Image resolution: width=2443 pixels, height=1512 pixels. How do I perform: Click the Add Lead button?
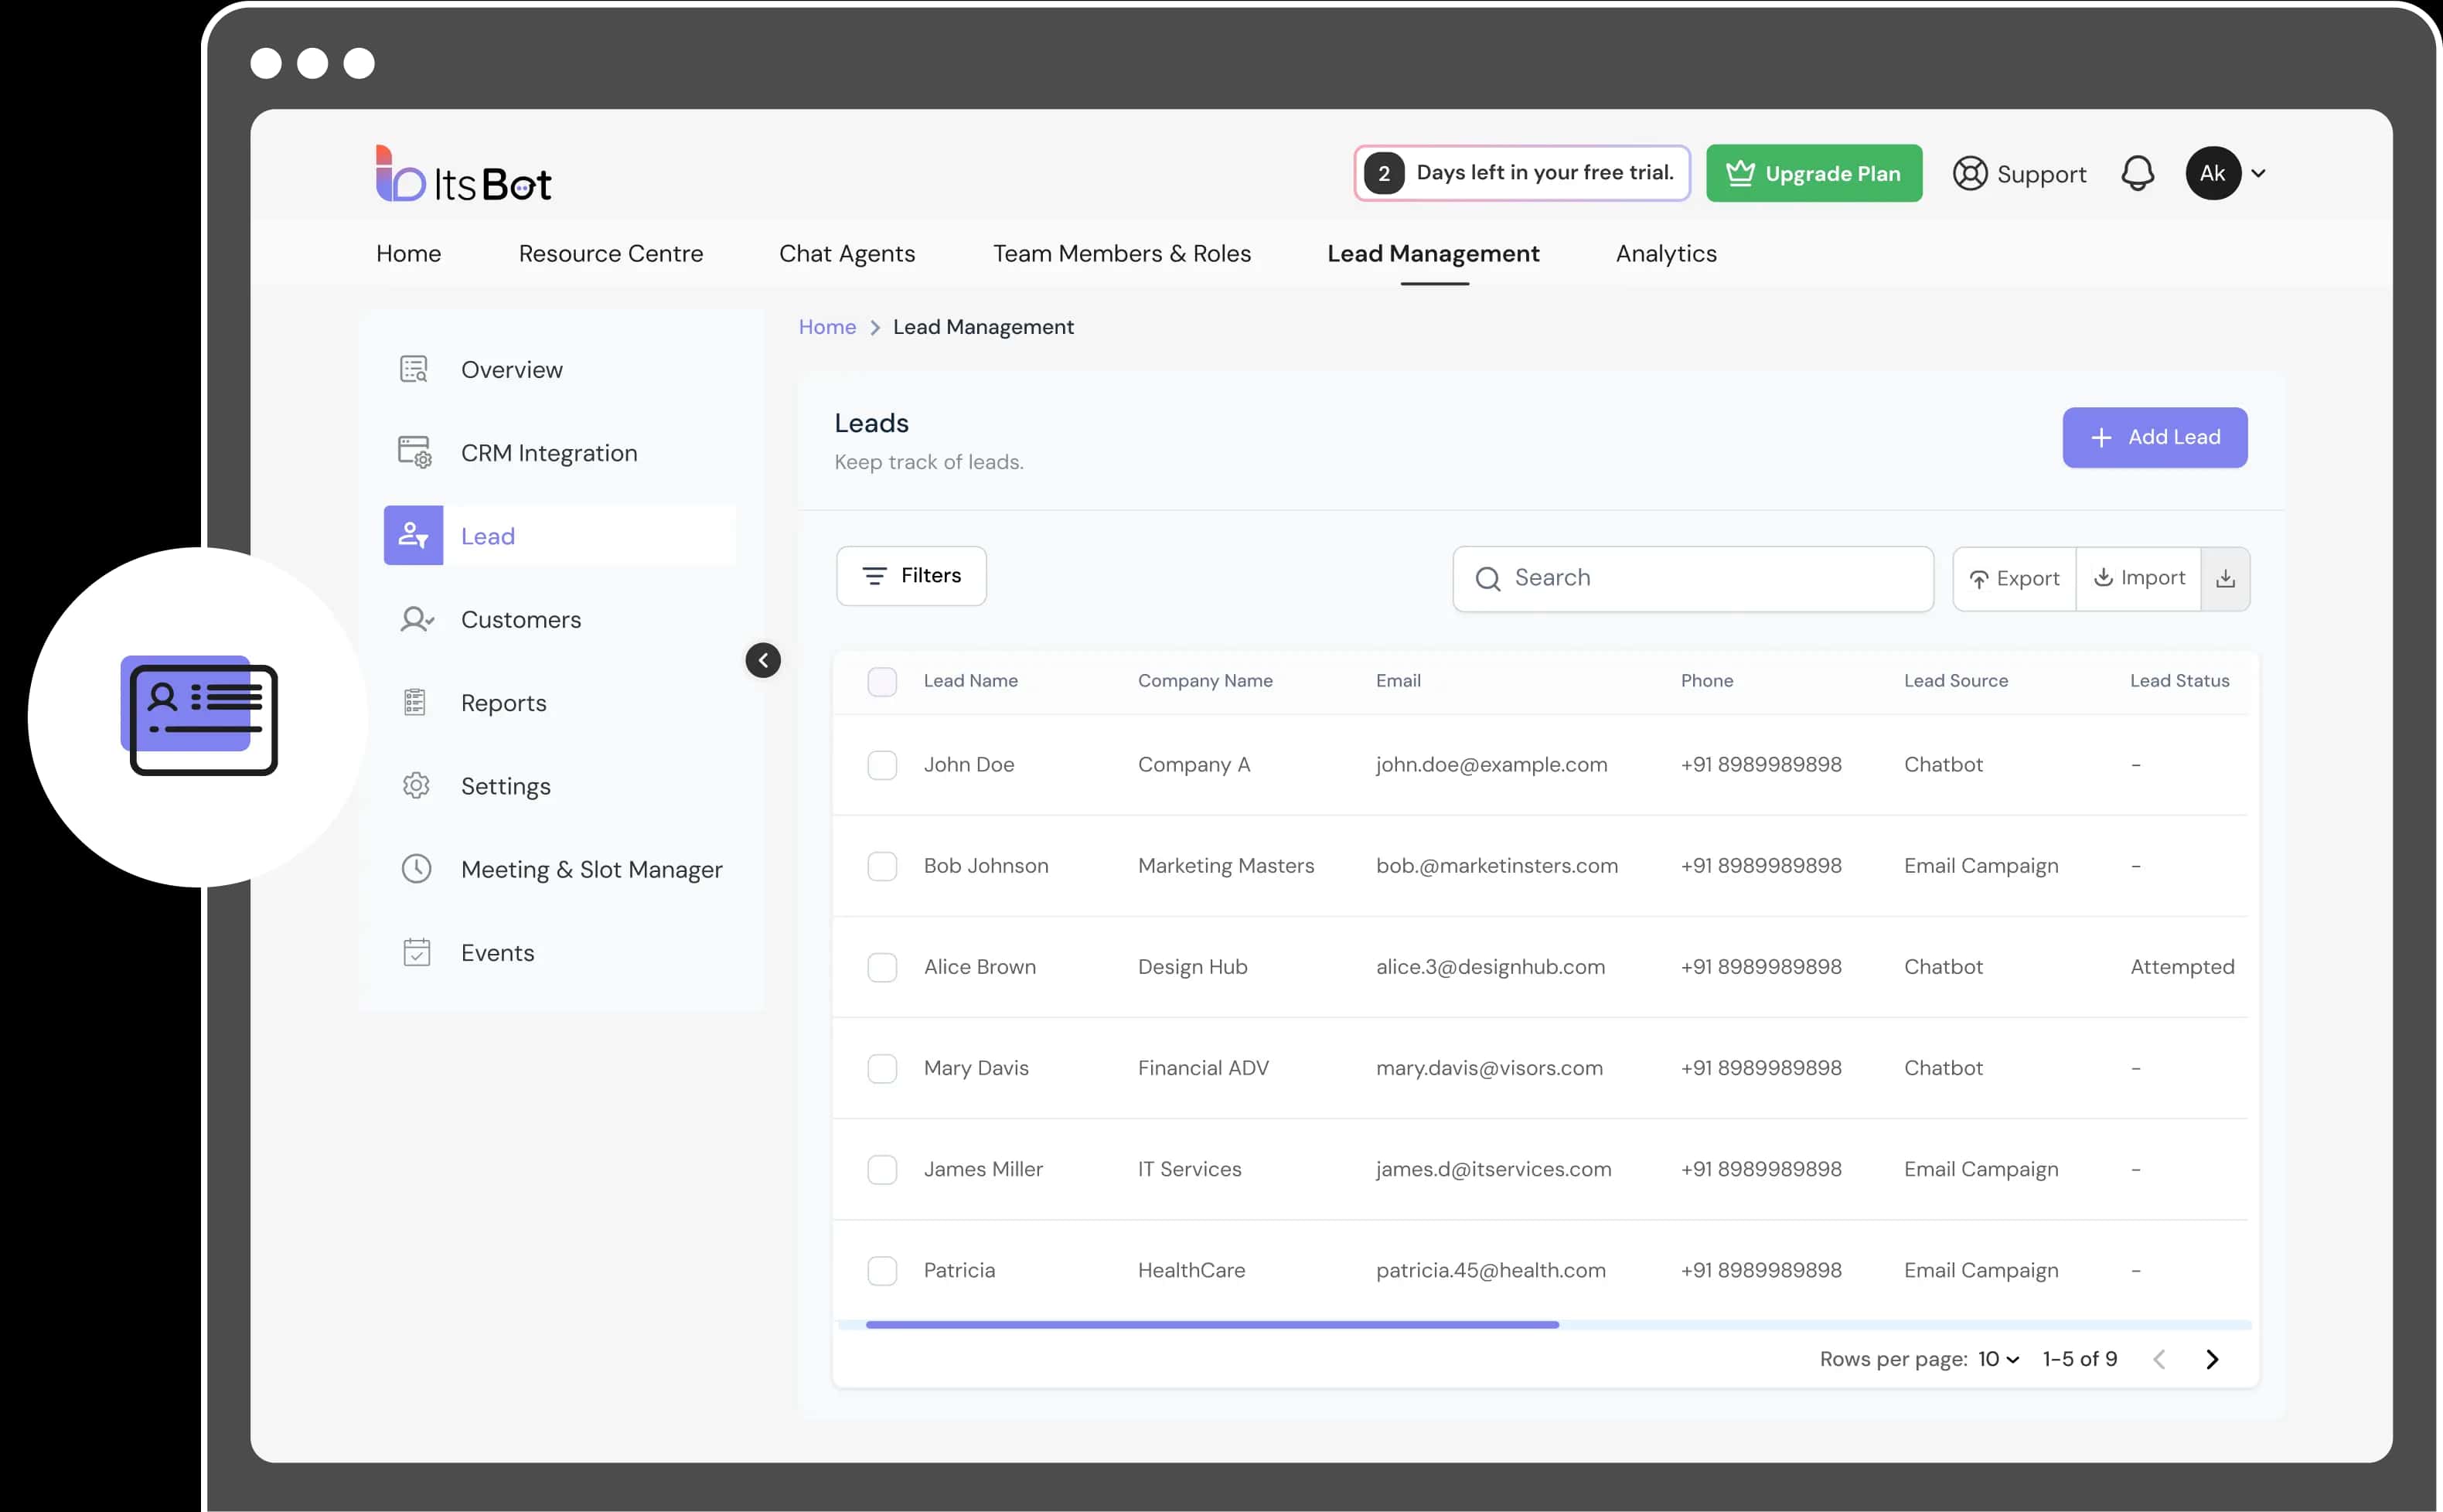[2154, 437]
